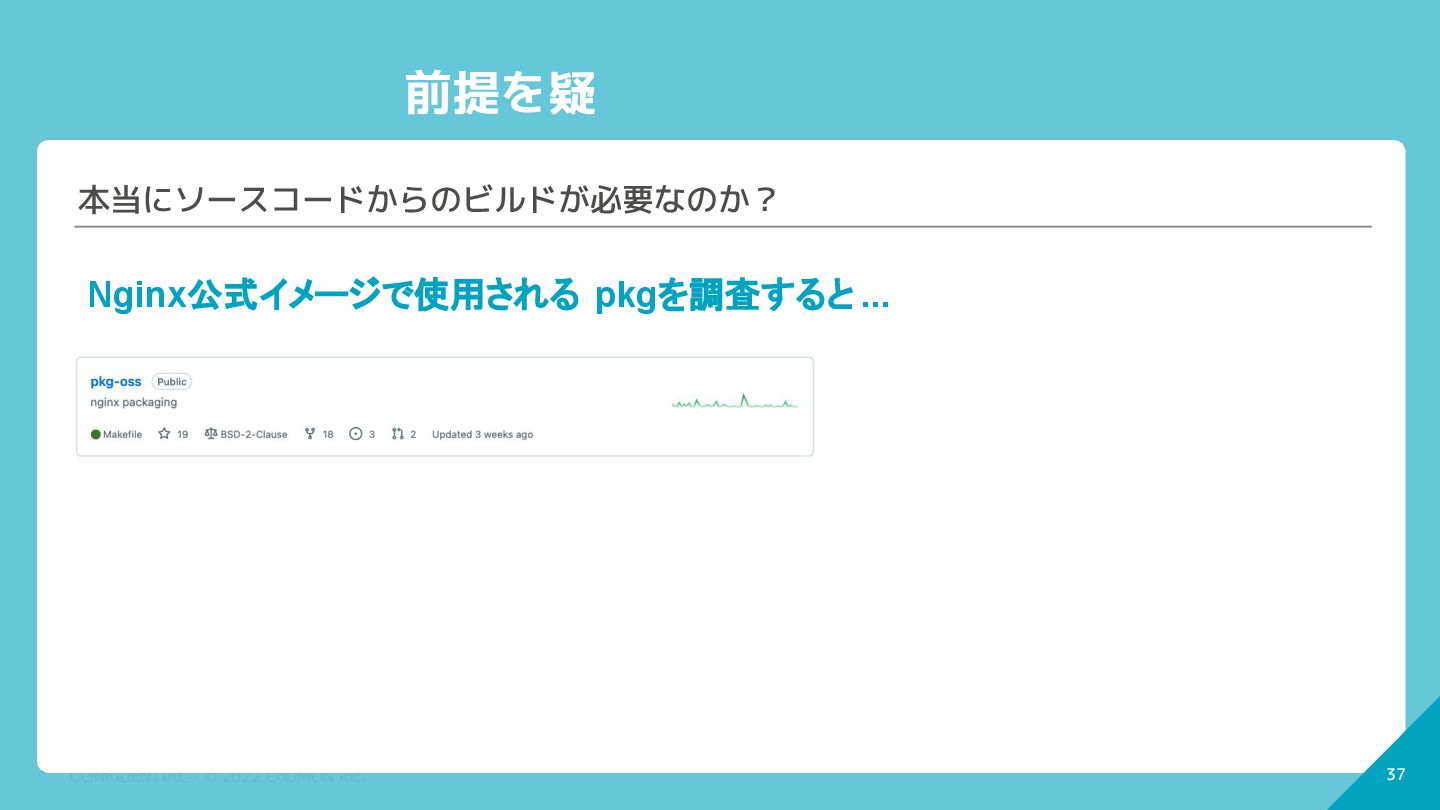Click the BSD-2-Clause license scale icon
The image size is (1440, 810).
pyautogui.click(x=211, y=434)
